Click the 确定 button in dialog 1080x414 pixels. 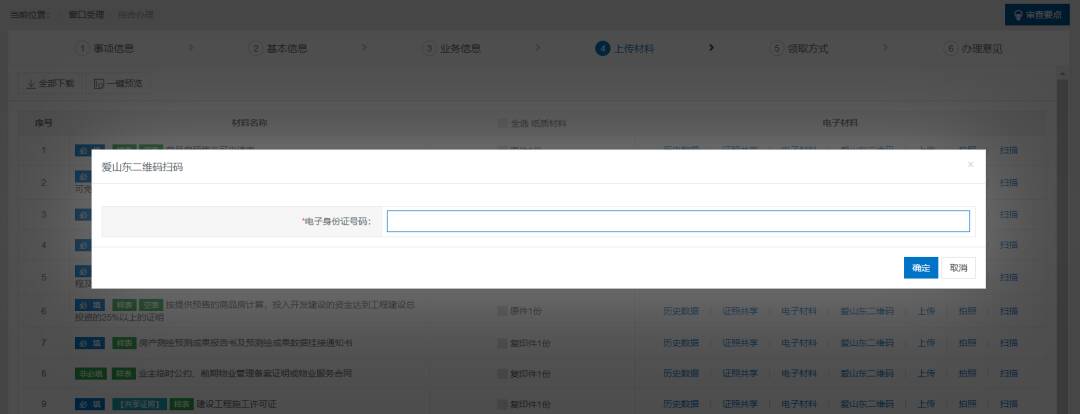pos(920,268)
